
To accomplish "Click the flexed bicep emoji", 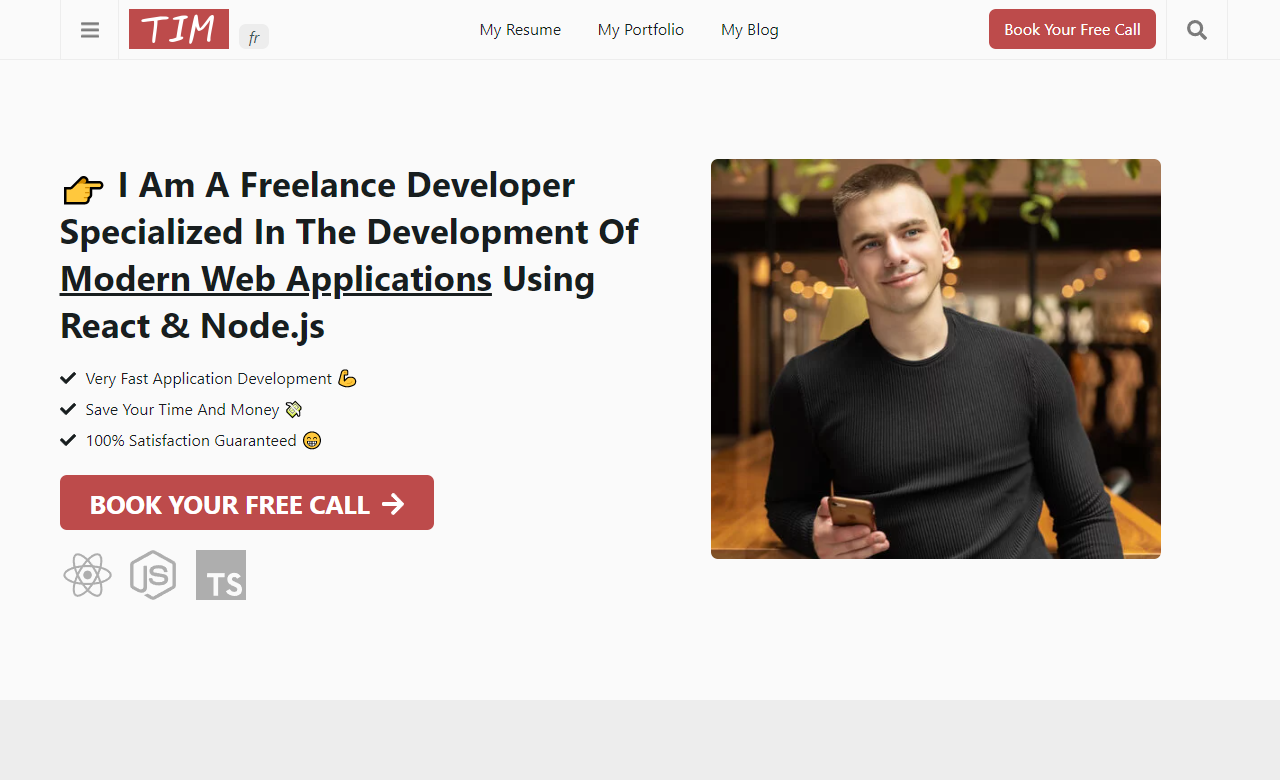I will 347,379.
